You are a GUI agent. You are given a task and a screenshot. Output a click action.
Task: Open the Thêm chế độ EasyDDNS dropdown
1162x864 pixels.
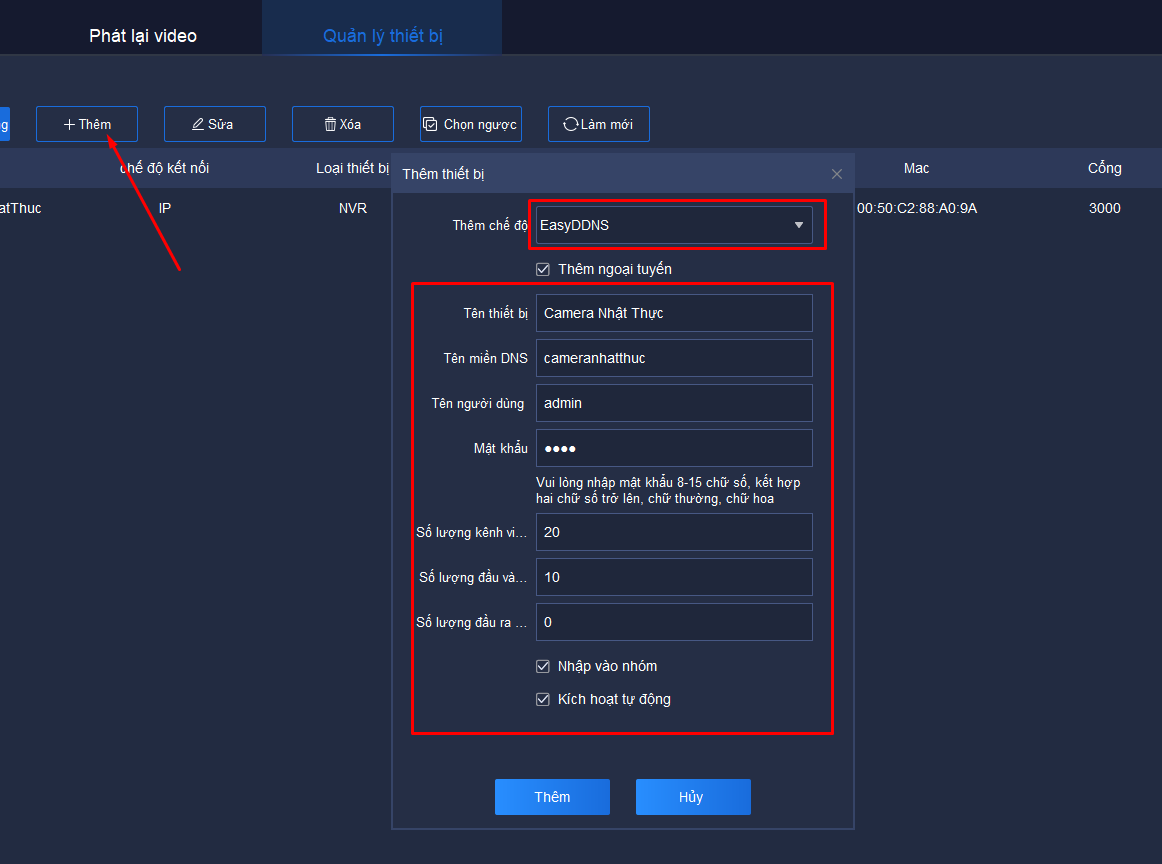674,225
